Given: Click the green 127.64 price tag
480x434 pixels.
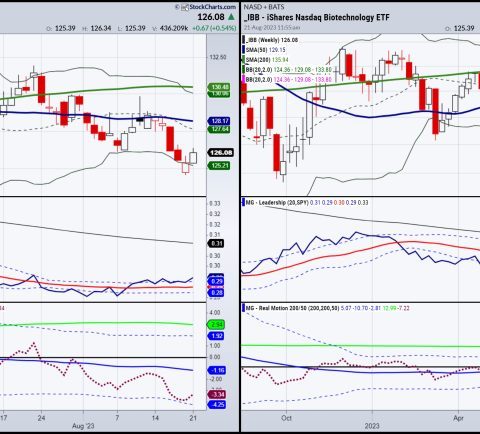Looking at the screenshot, I should [219, 129].
